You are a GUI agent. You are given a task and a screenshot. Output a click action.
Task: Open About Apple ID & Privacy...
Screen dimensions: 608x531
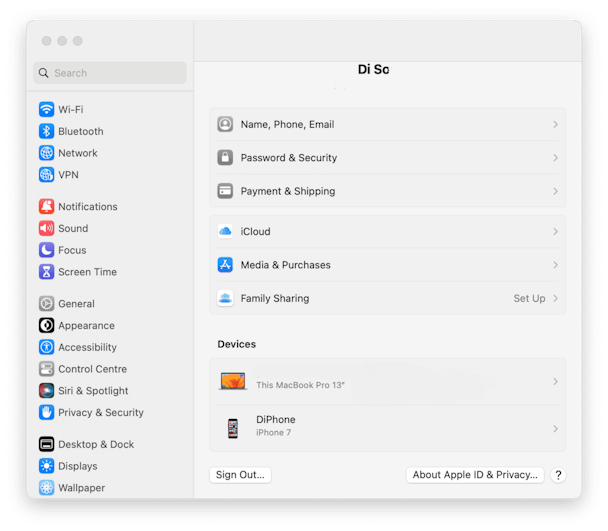(x=475, y=475)
